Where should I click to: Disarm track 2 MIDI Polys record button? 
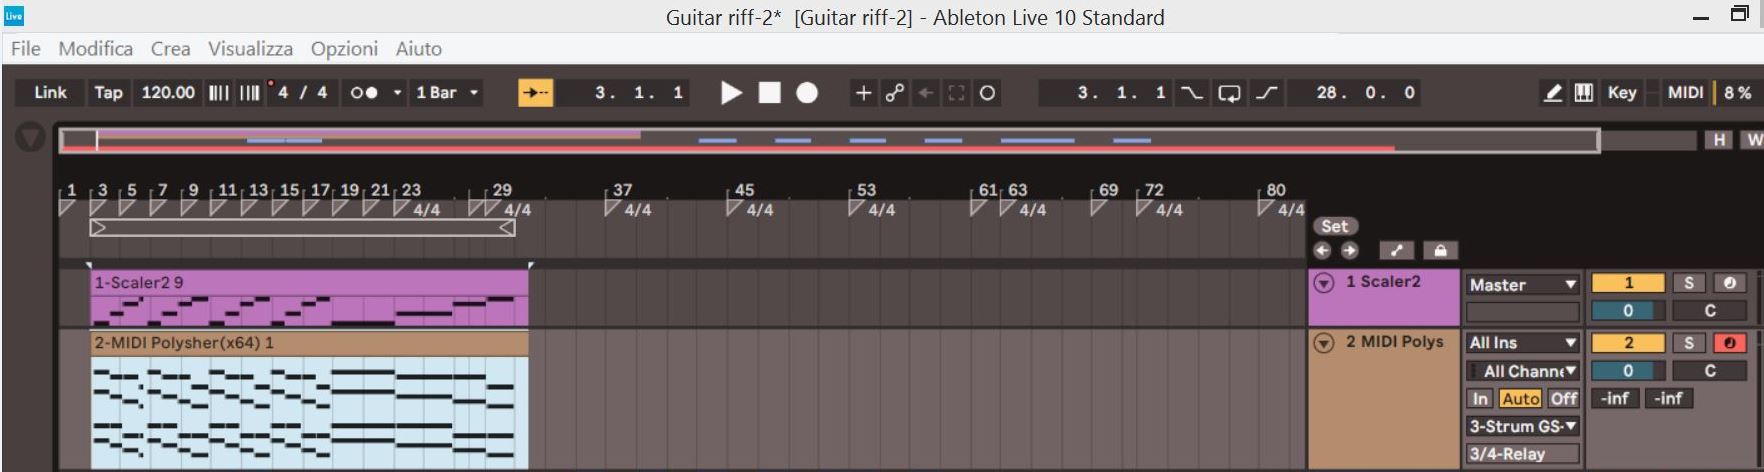click(x=1729, y=343)
